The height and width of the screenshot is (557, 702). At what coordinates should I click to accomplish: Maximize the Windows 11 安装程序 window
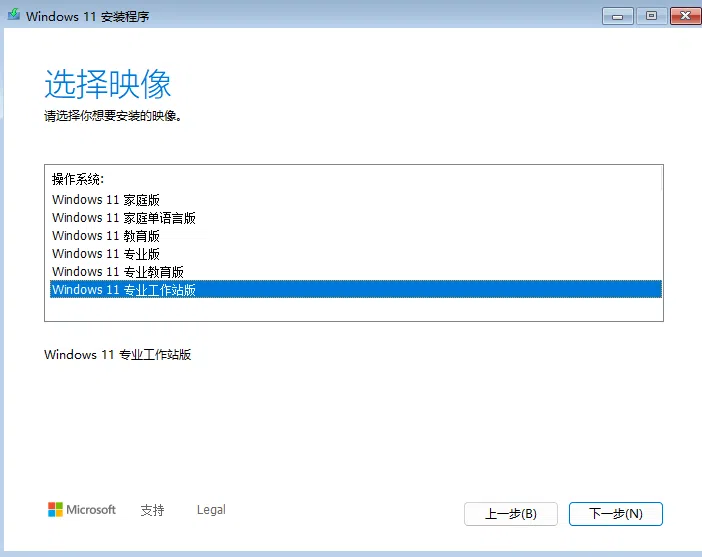tap(651, 16)
